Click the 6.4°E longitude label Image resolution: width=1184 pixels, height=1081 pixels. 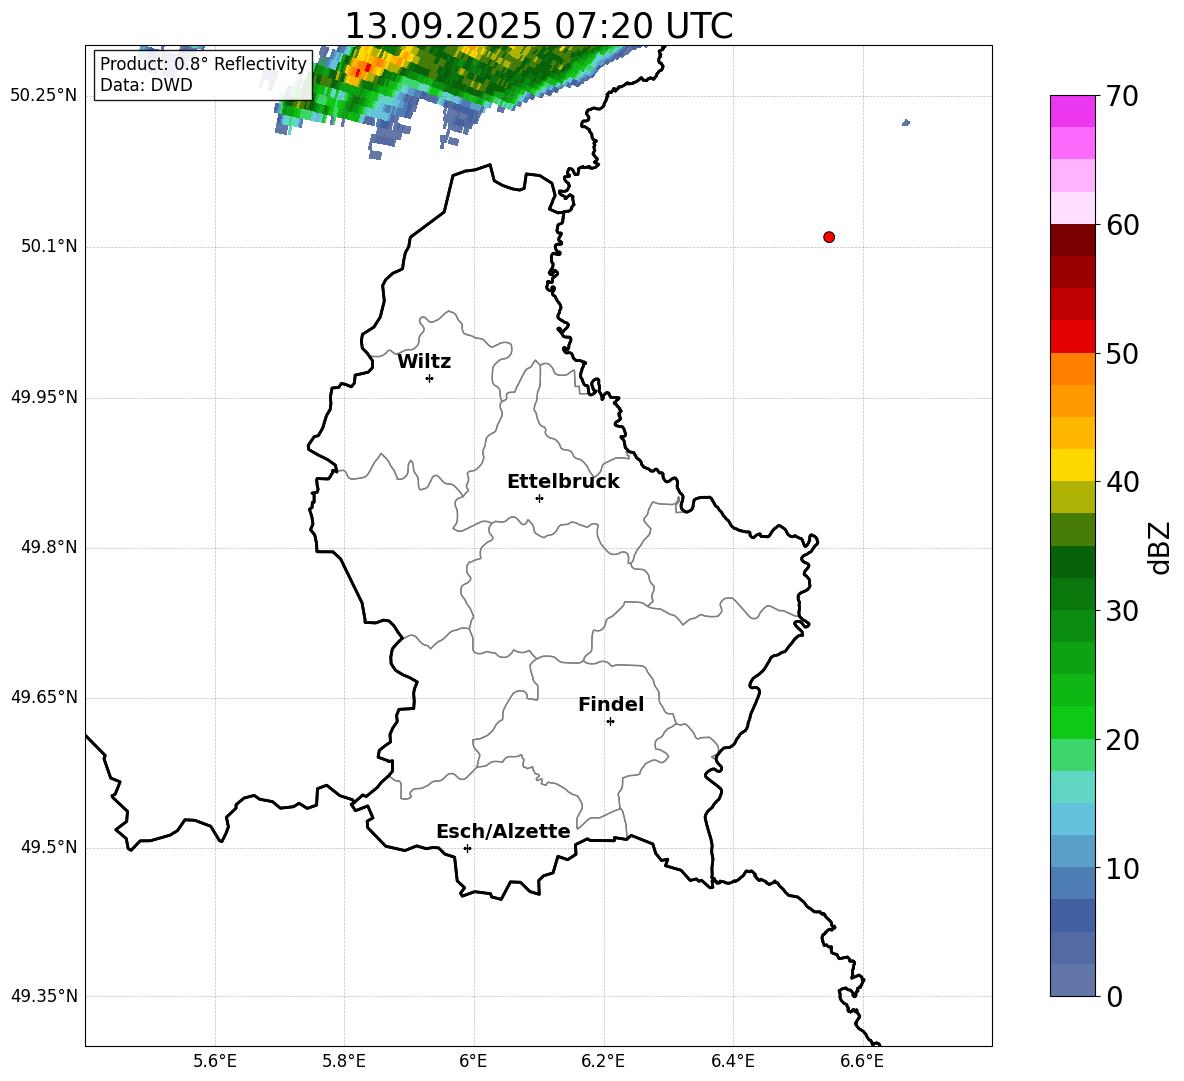pos(732,1061)
